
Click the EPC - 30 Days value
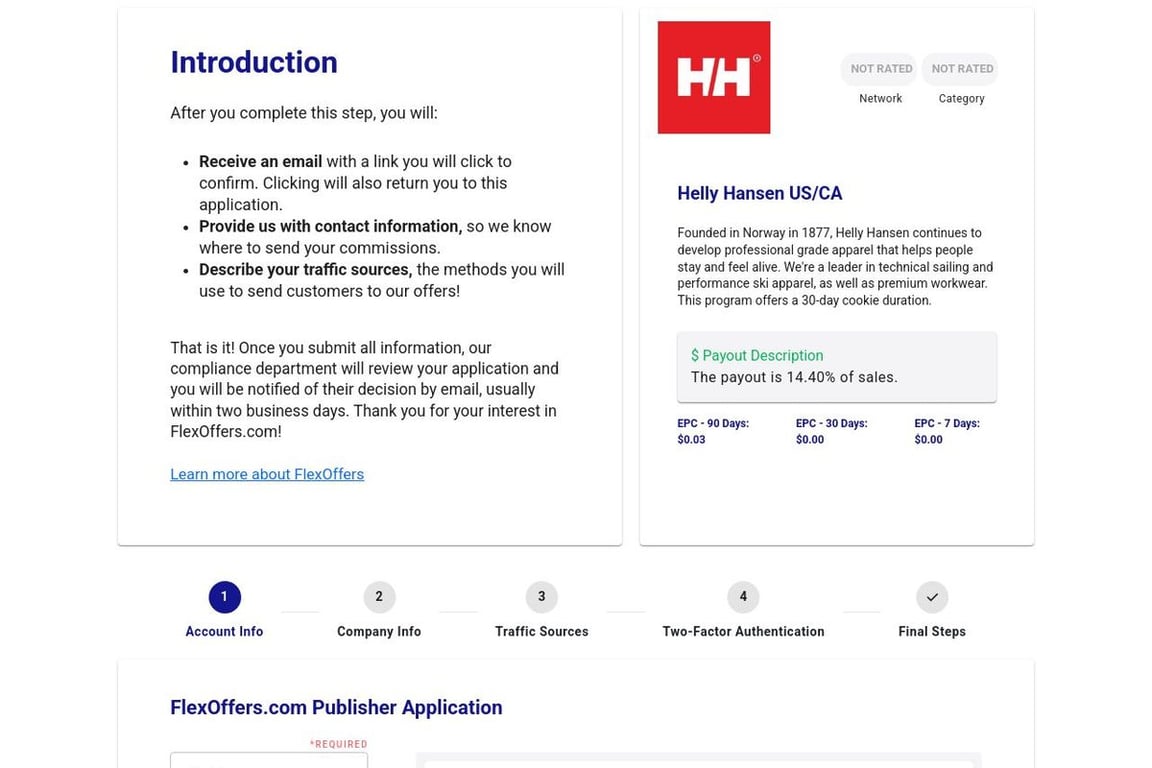810,439
